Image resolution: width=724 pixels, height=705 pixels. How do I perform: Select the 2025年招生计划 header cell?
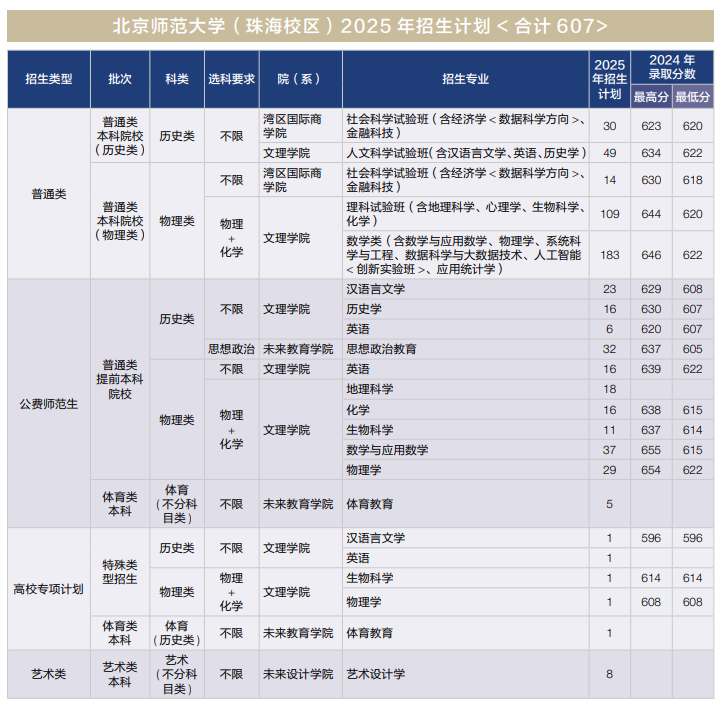(609, 79)
